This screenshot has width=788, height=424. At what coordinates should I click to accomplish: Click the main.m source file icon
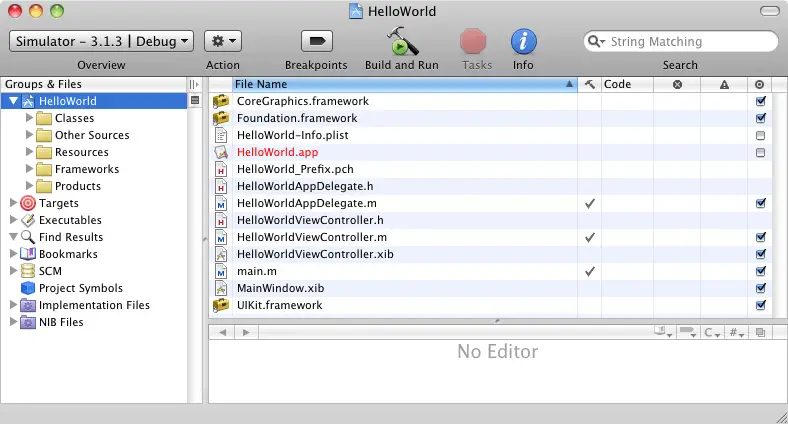[x=221, y=271]
